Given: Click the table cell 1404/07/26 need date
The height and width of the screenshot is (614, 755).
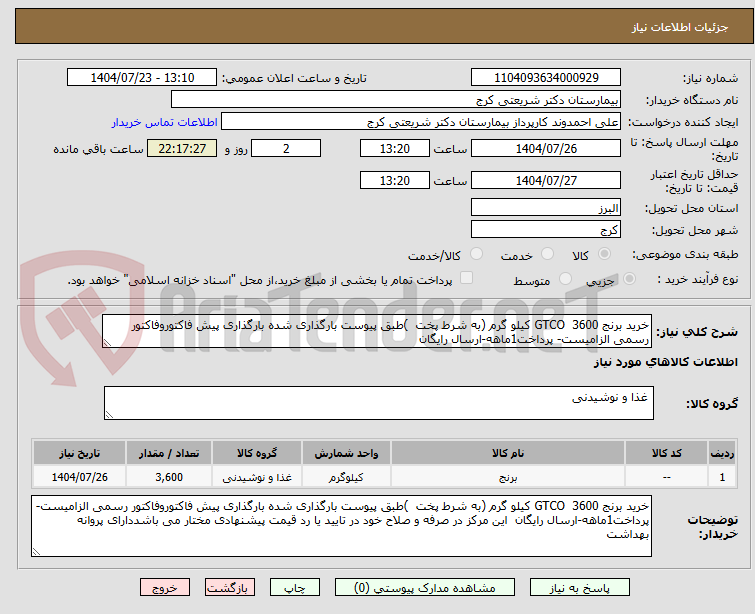Looking at the screenshot, I should pos(80,477).
